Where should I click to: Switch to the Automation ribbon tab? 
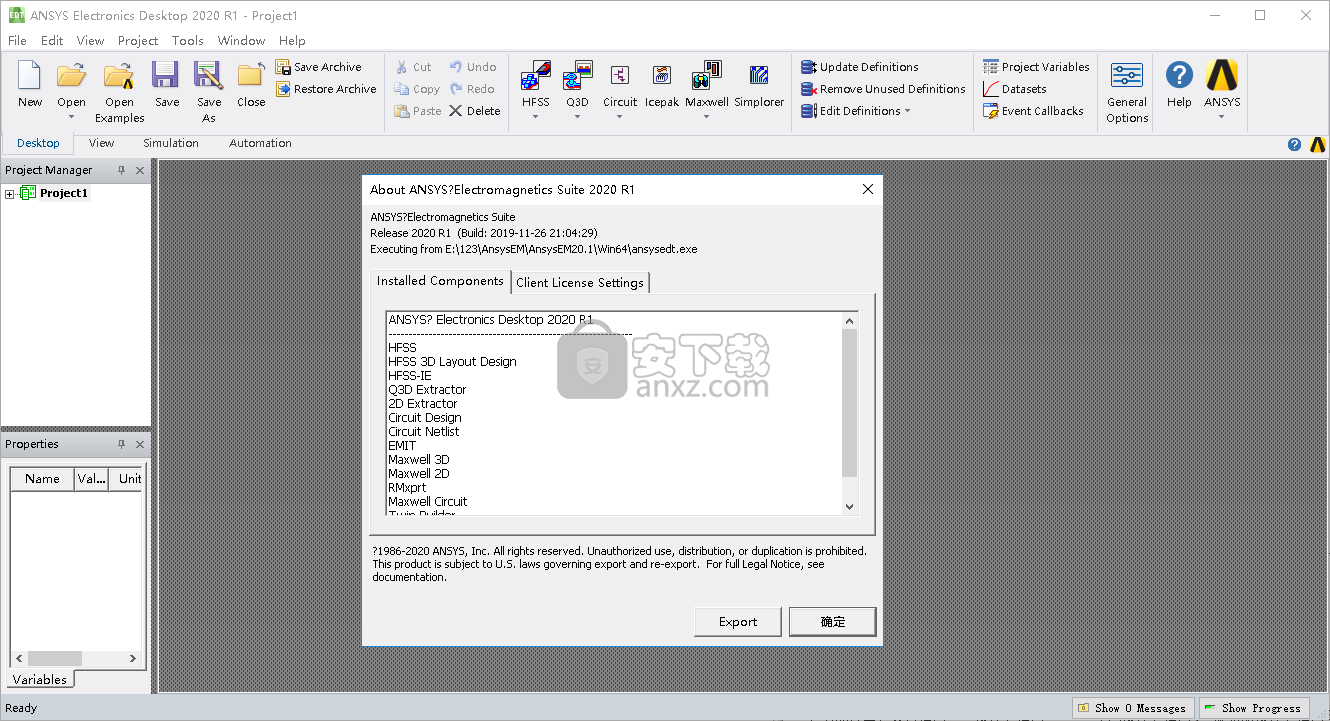tap(260, 143)
